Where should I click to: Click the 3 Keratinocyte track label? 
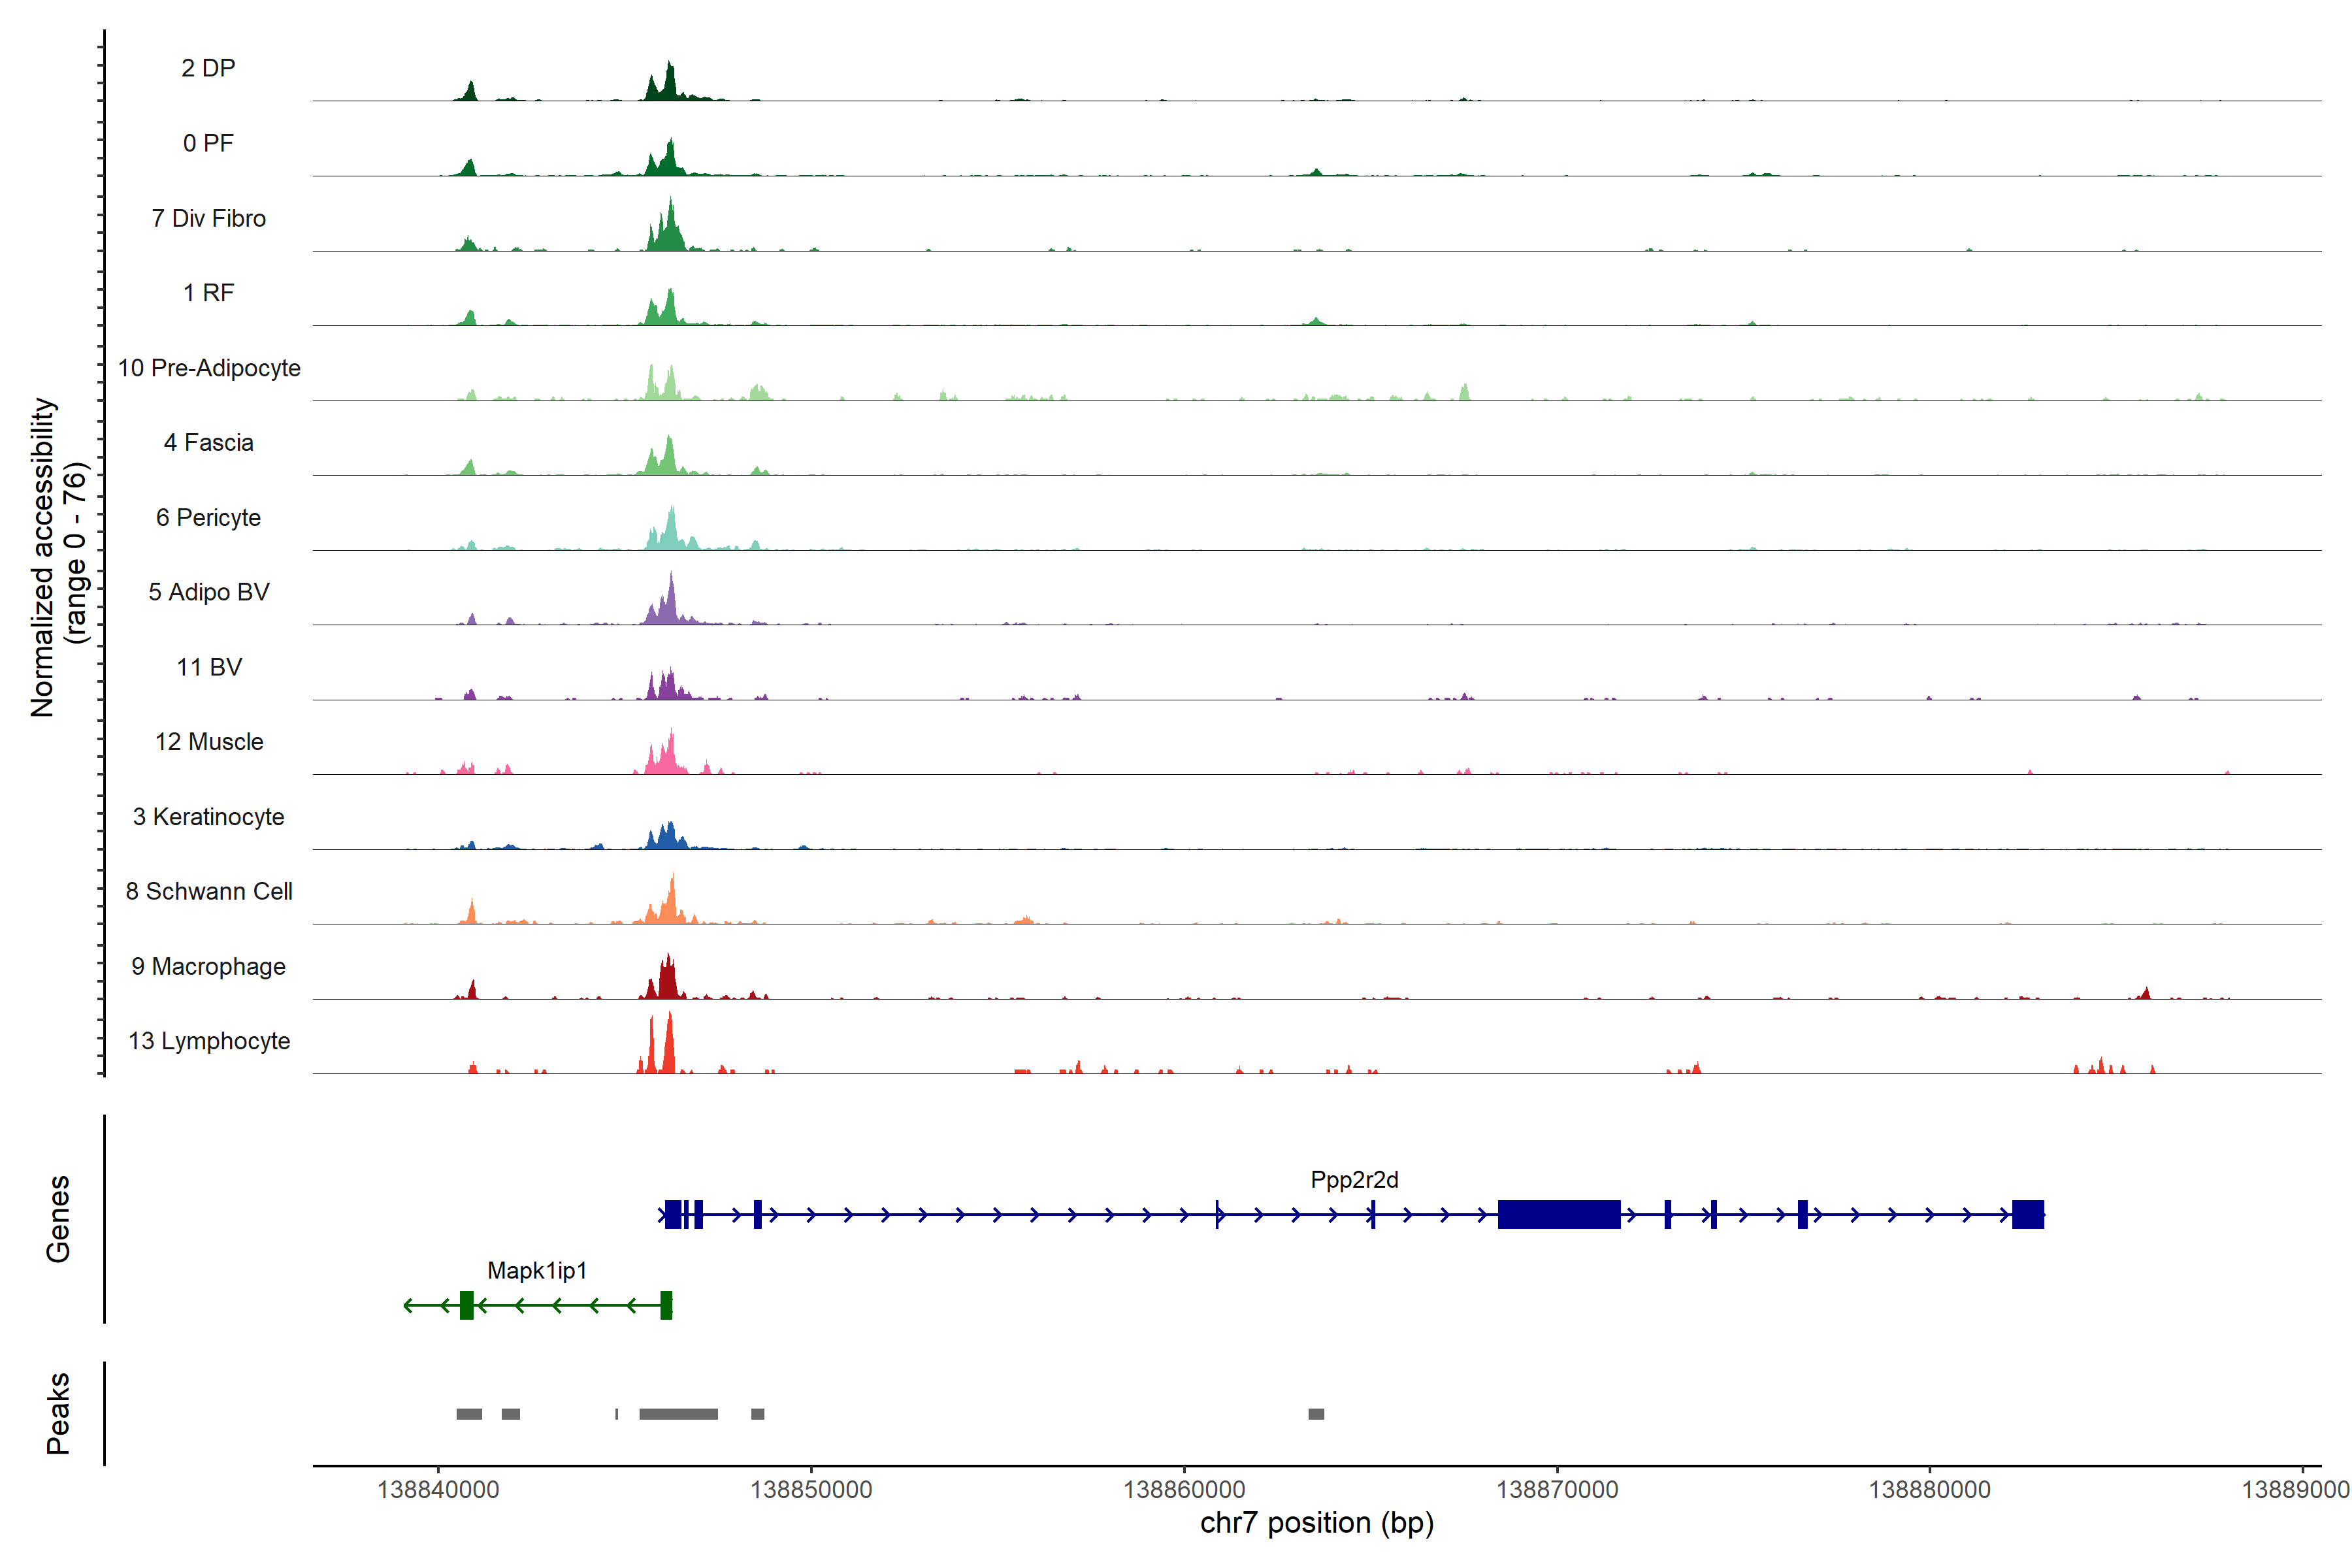209,817
